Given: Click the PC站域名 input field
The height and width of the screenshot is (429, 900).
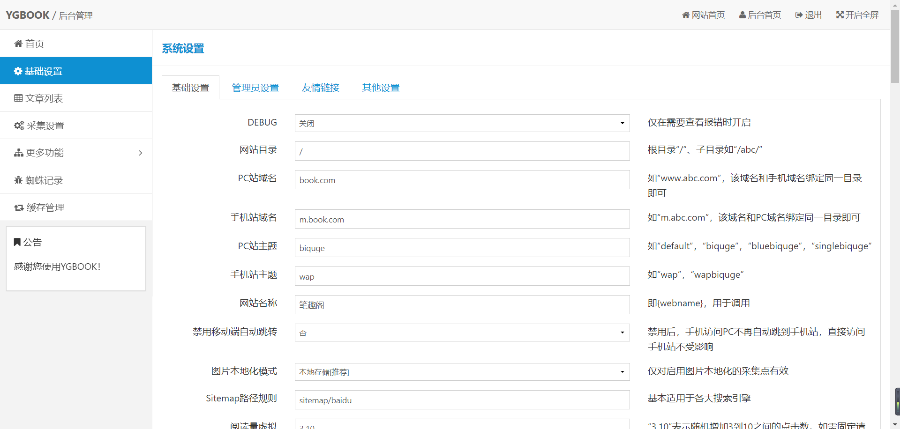Looking at the screenshot, I should (x=462, y=180).
